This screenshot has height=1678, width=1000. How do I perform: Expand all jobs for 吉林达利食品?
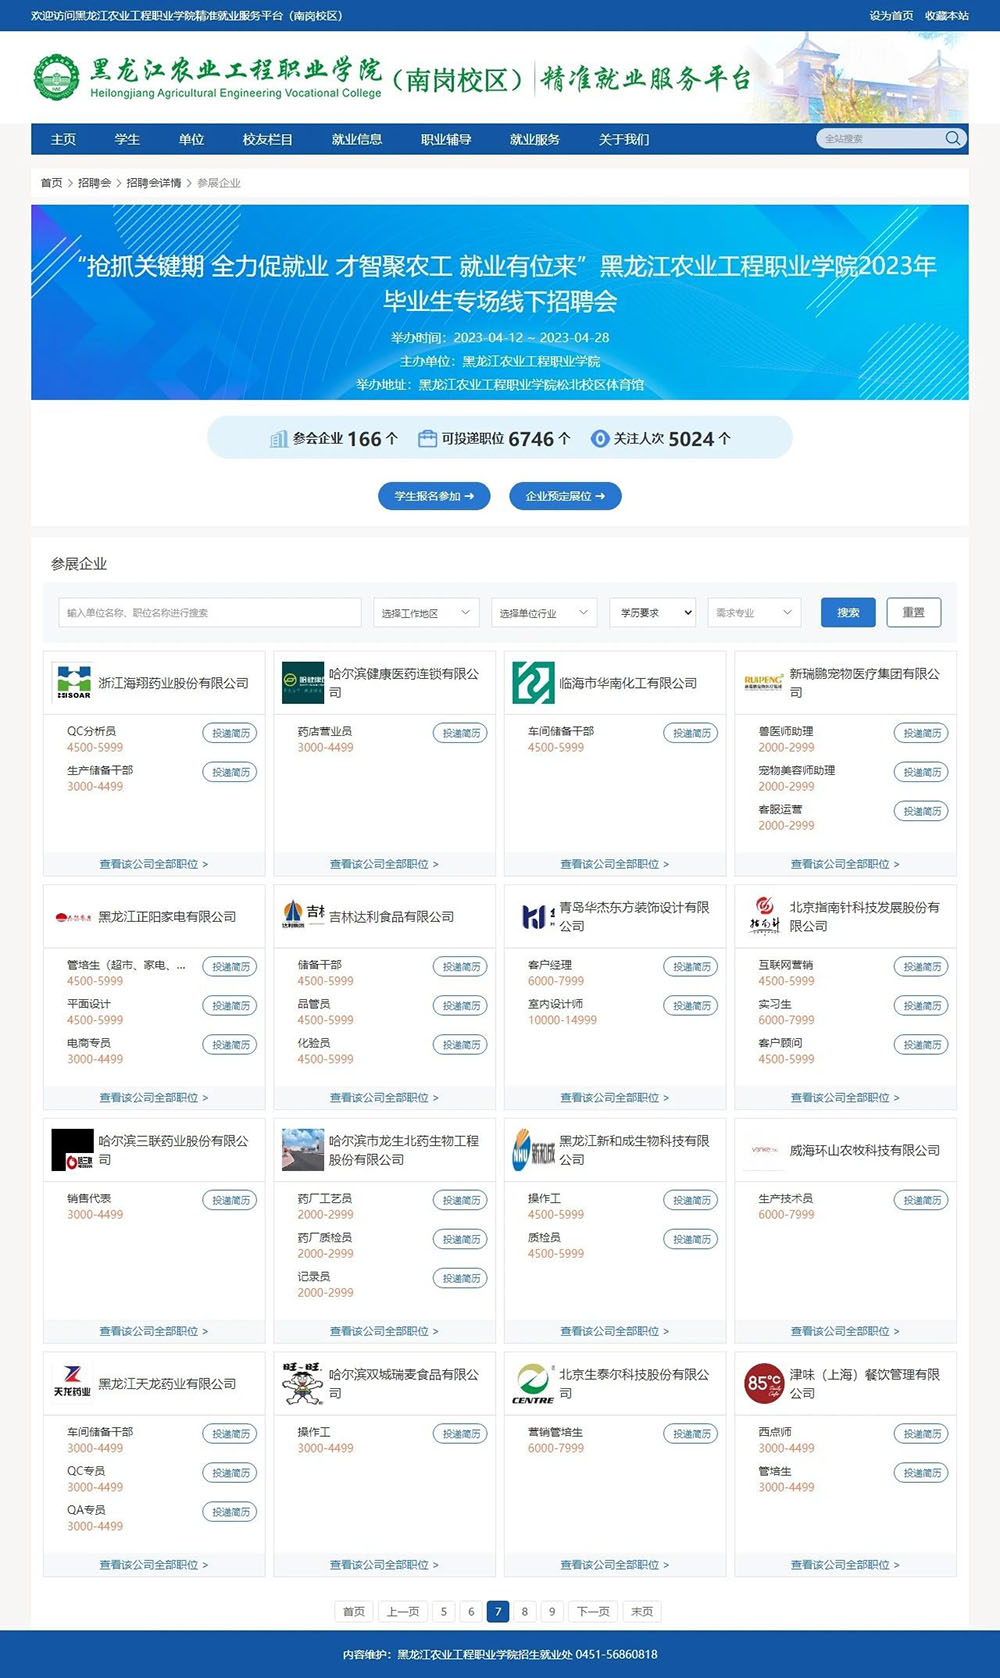point(384,1098)
